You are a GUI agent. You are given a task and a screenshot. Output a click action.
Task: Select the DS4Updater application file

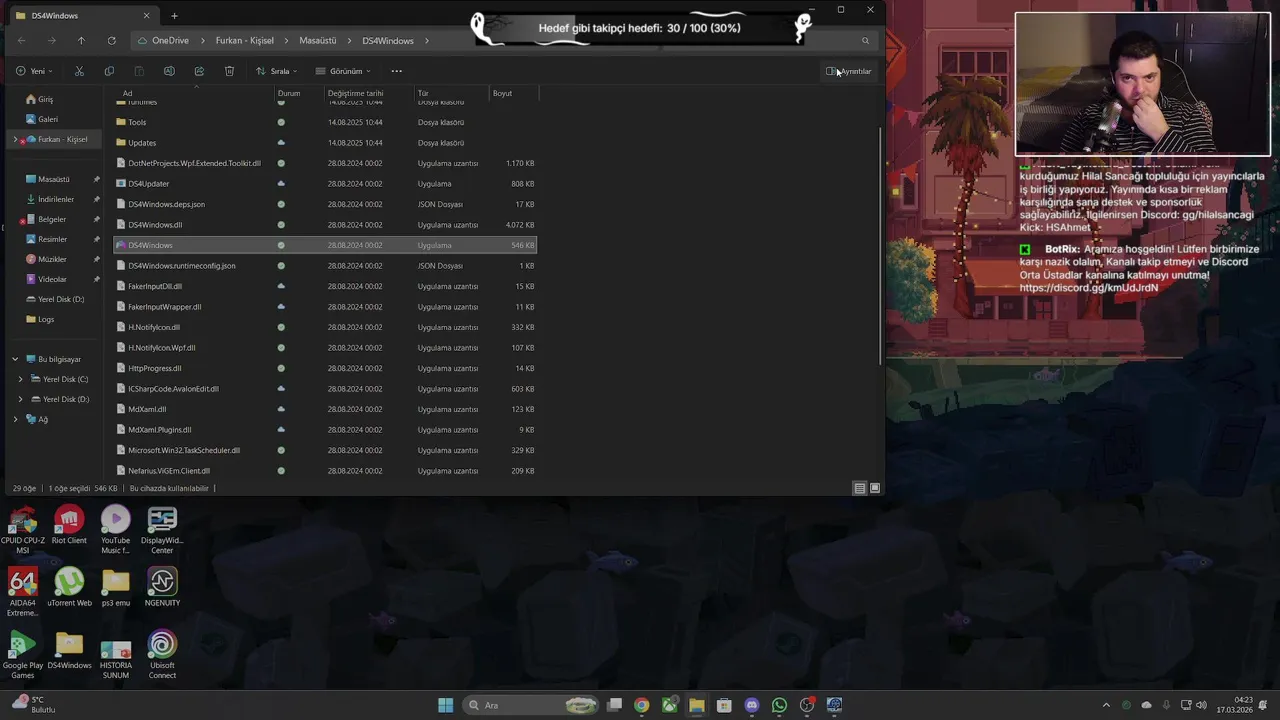point(325,184)
